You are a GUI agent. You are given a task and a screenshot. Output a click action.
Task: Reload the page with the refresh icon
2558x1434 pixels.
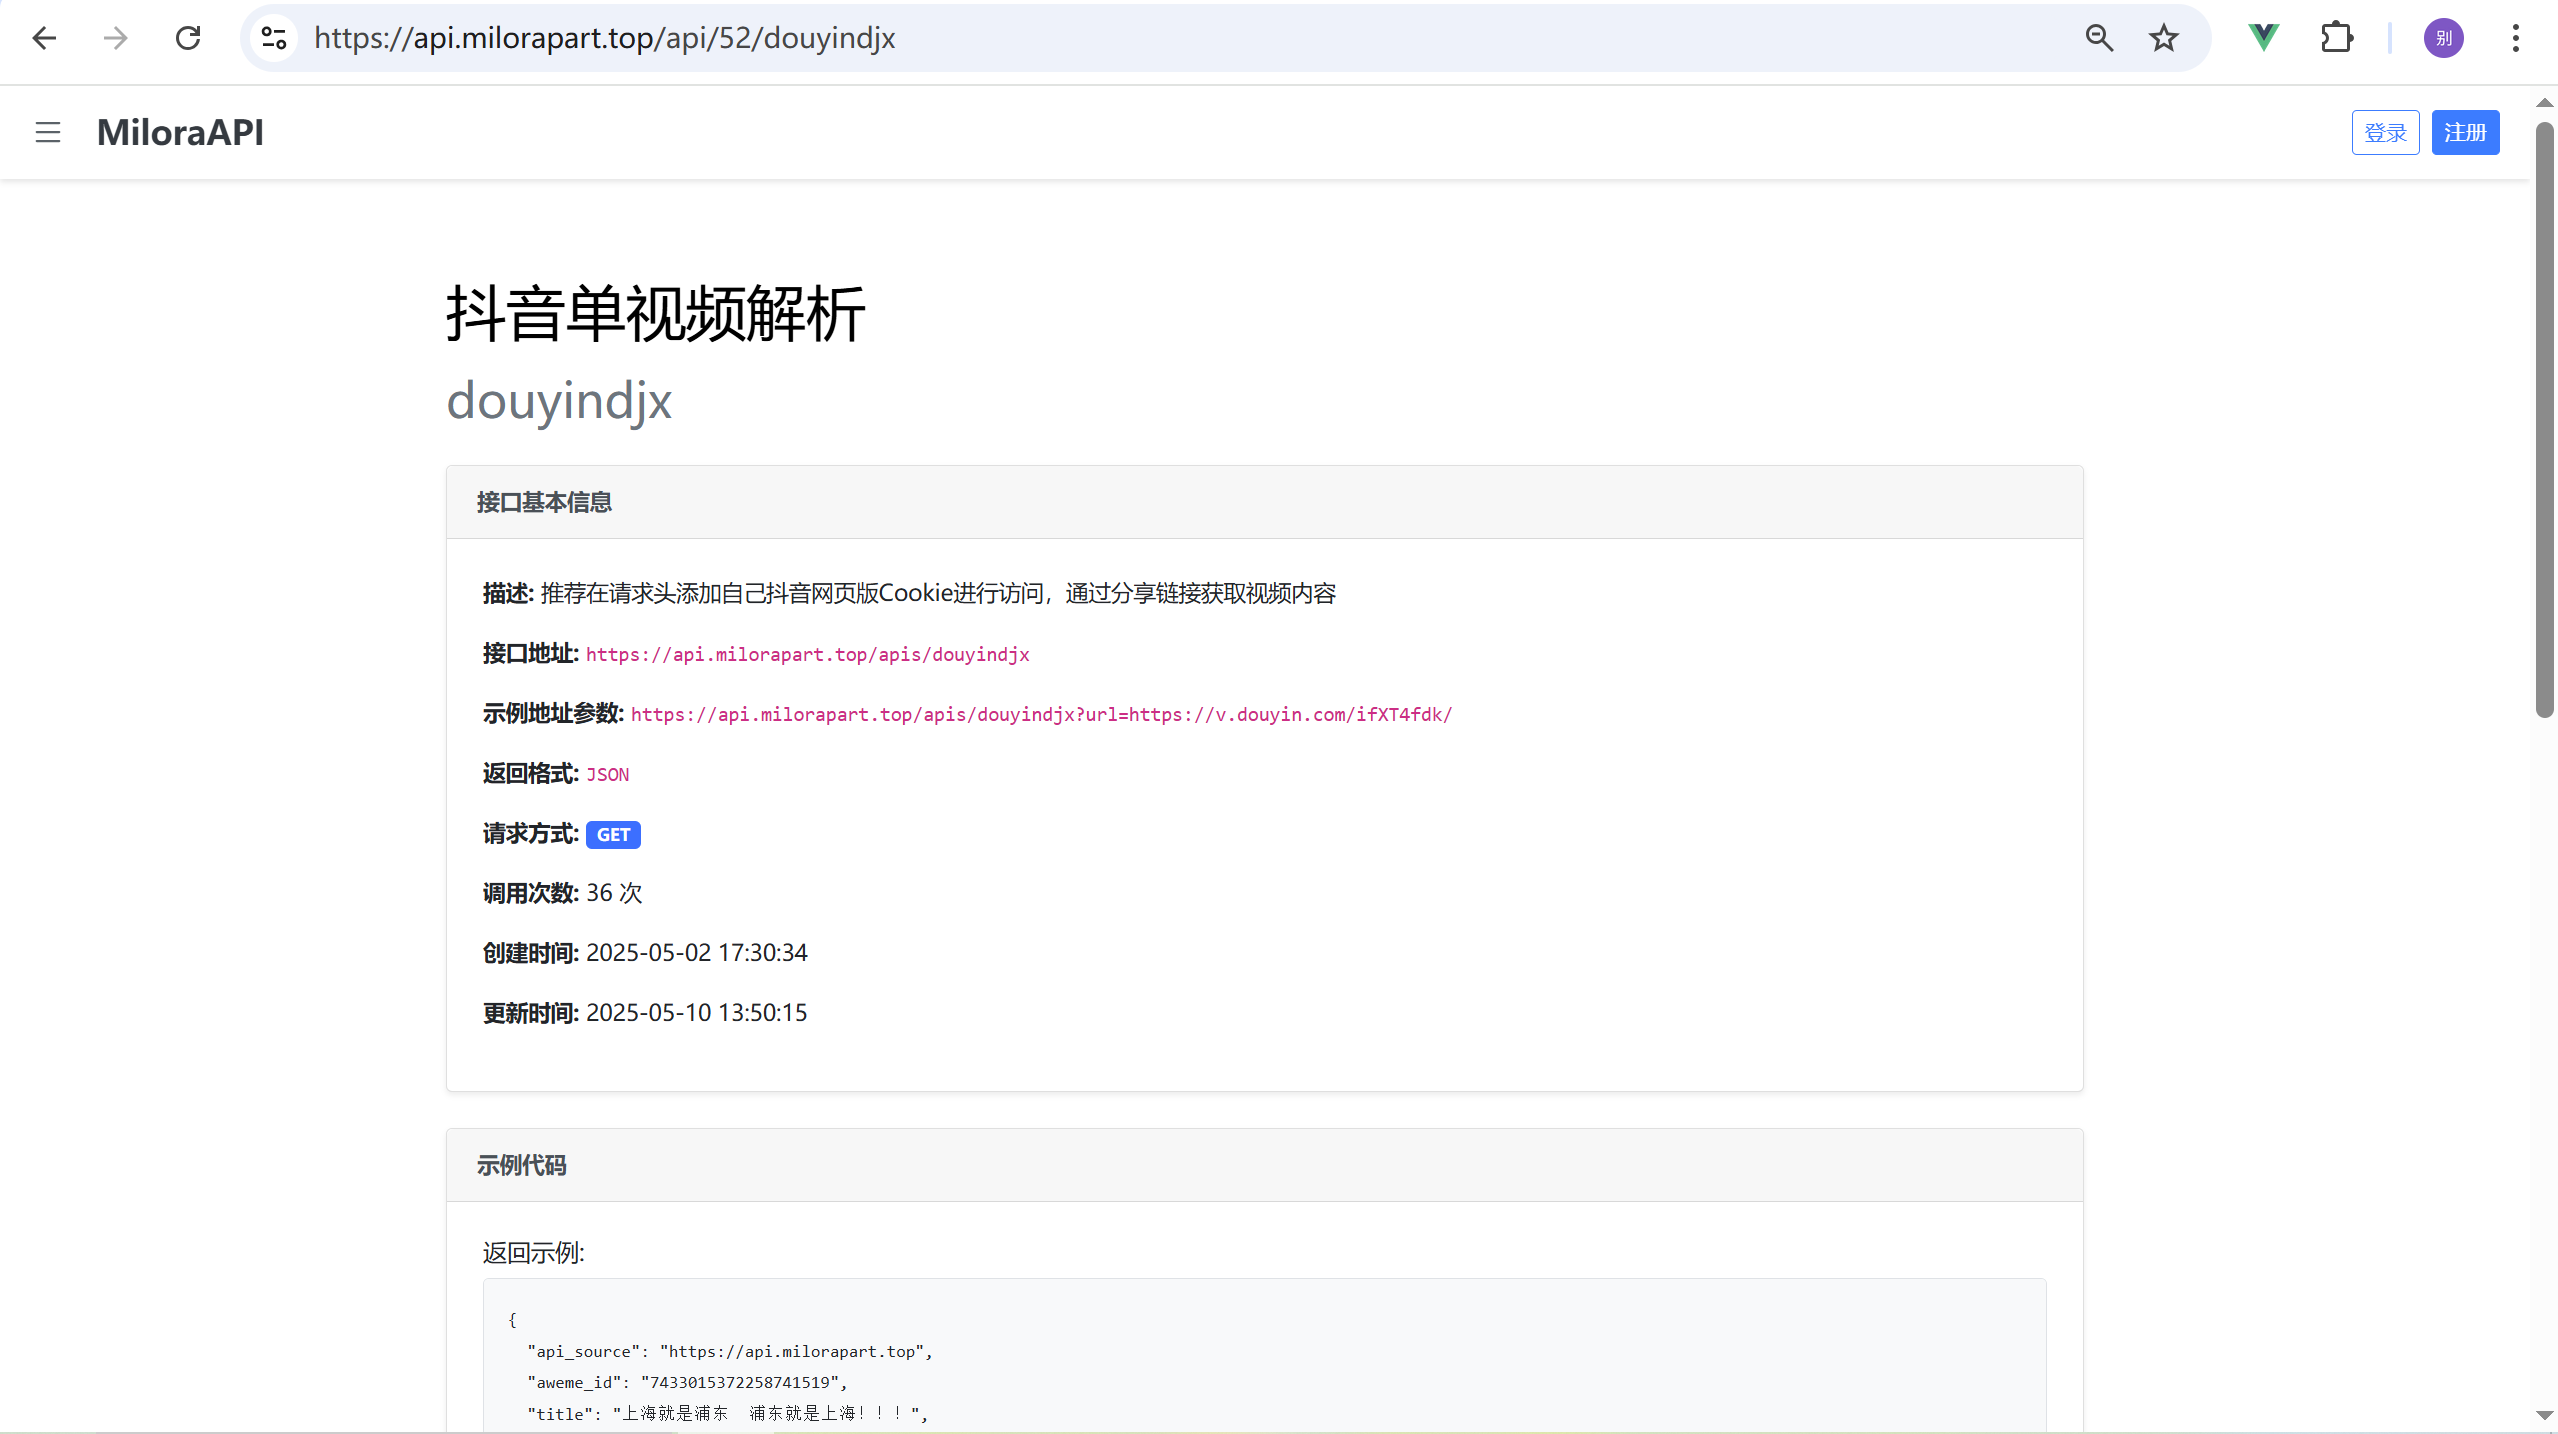(188, 38)
